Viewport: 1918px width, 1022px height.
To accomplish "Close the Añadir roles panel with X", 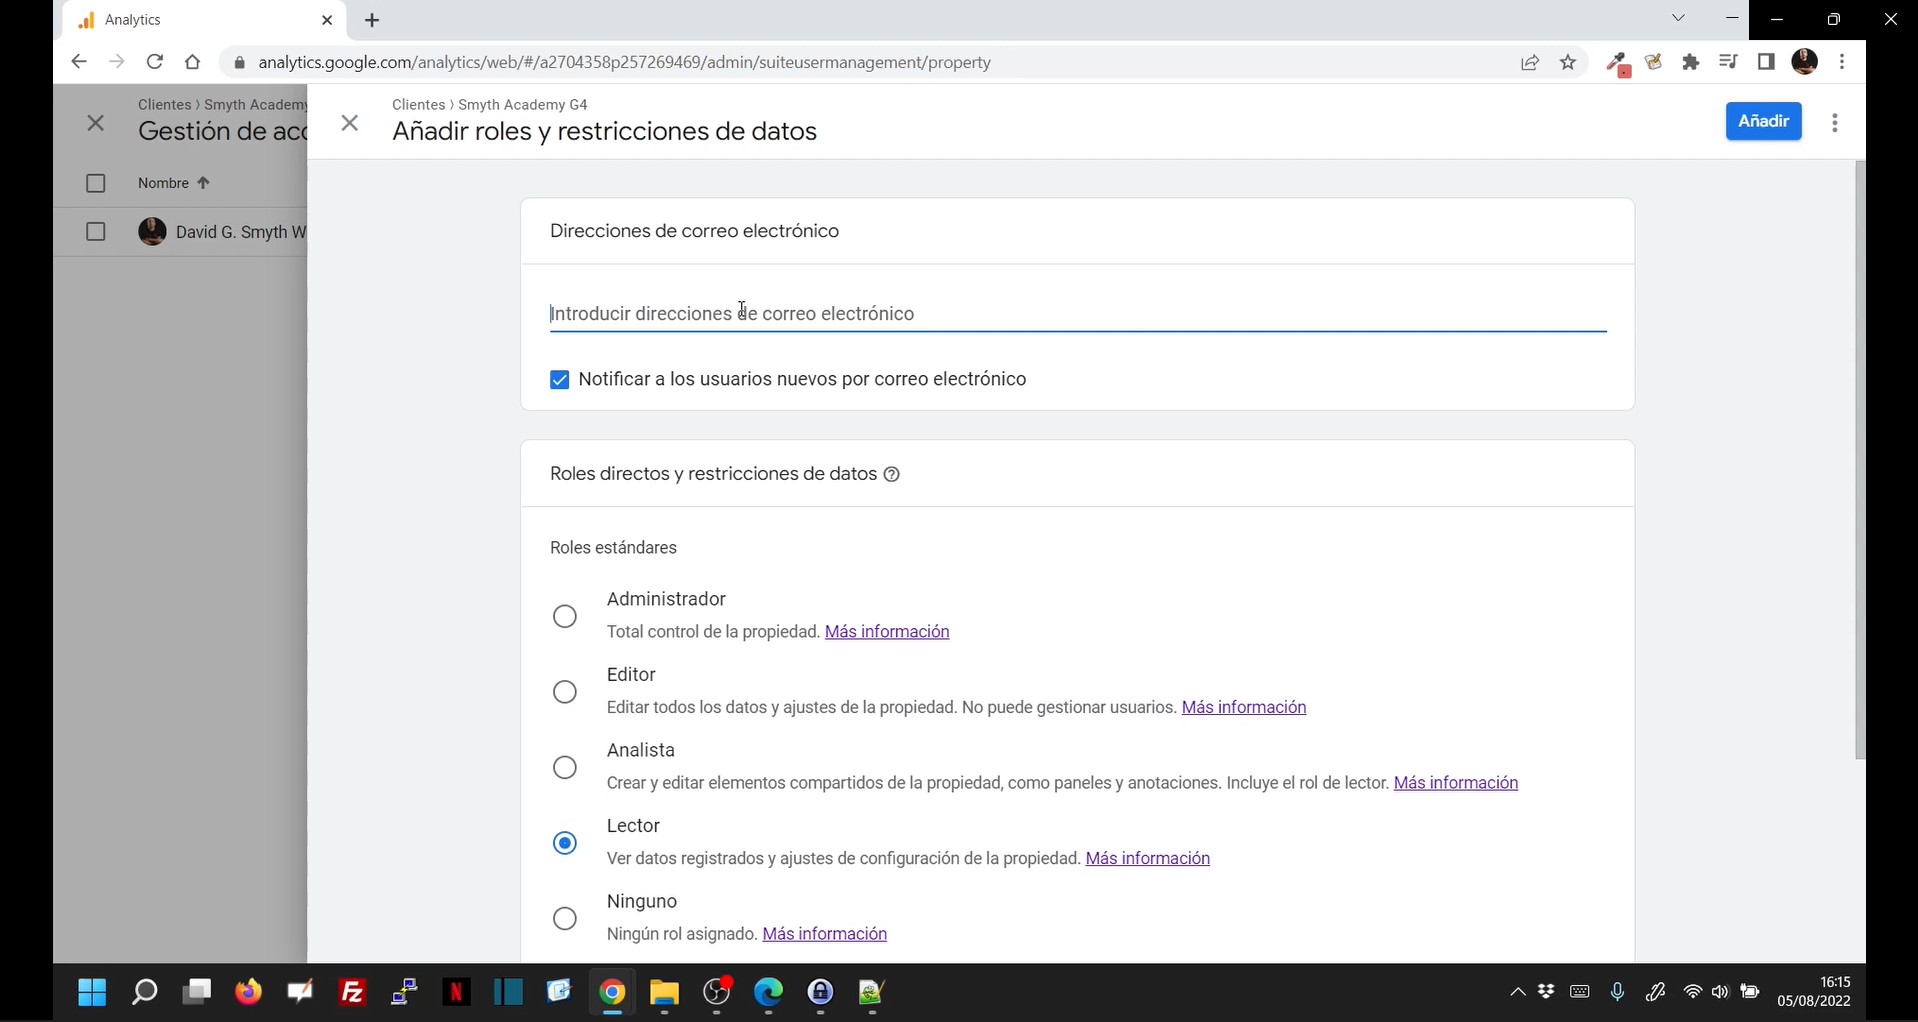I will [349, 123].
